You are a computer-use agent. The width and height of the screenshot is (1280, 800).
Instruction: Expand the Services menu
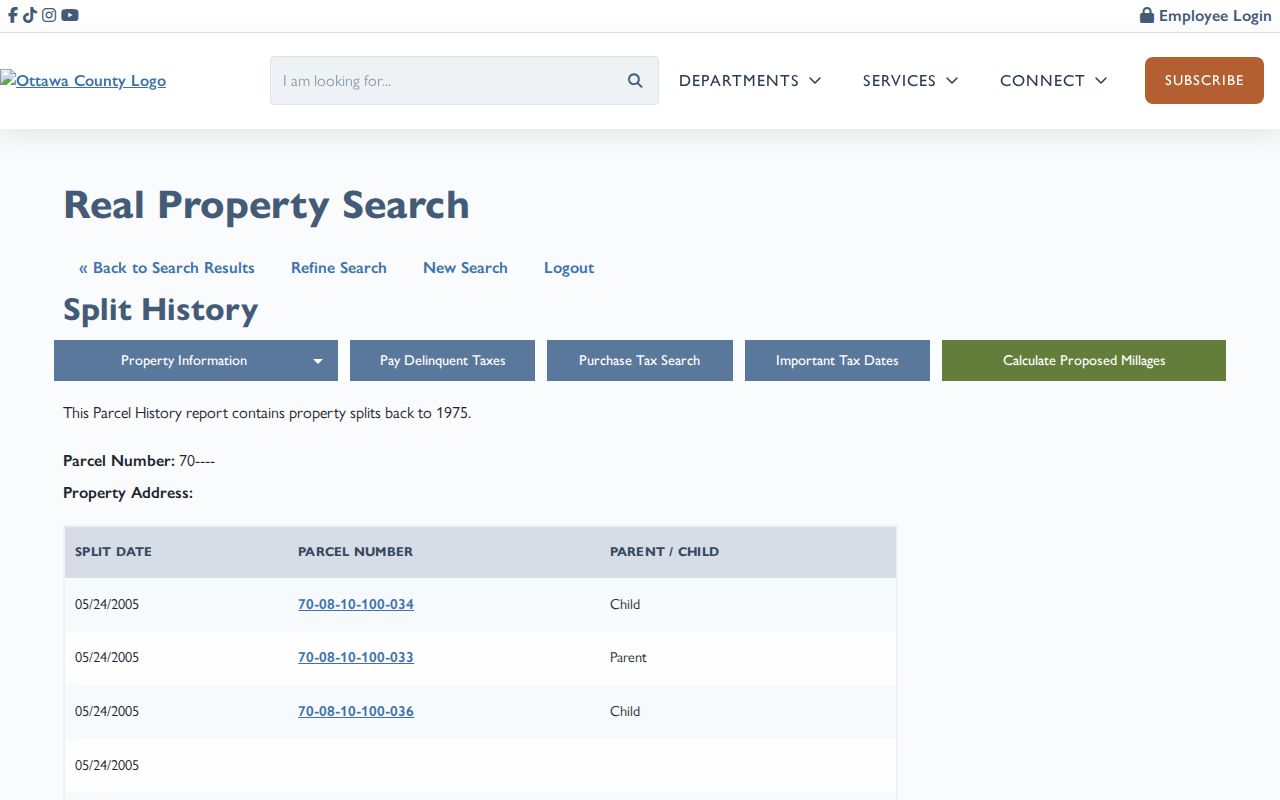coord(910,81)
